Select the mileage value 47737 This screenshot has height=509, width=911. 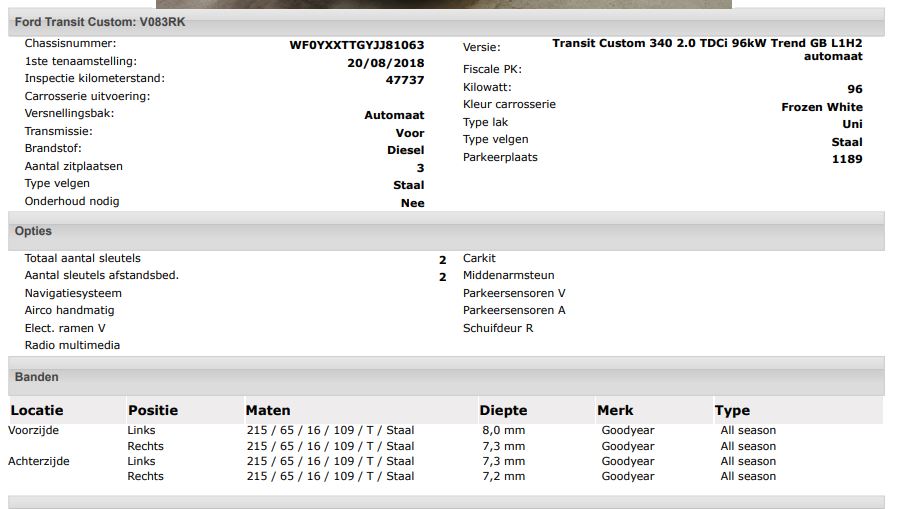[405, 80]
